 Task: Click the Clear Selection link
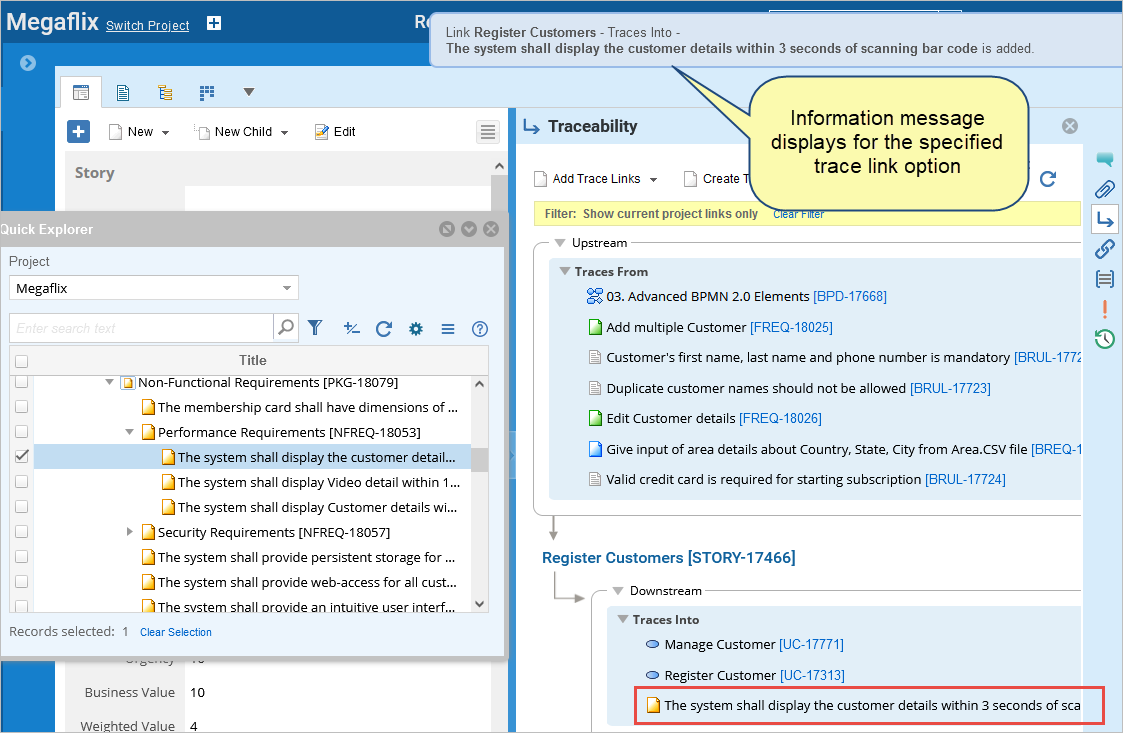point(175,632)
